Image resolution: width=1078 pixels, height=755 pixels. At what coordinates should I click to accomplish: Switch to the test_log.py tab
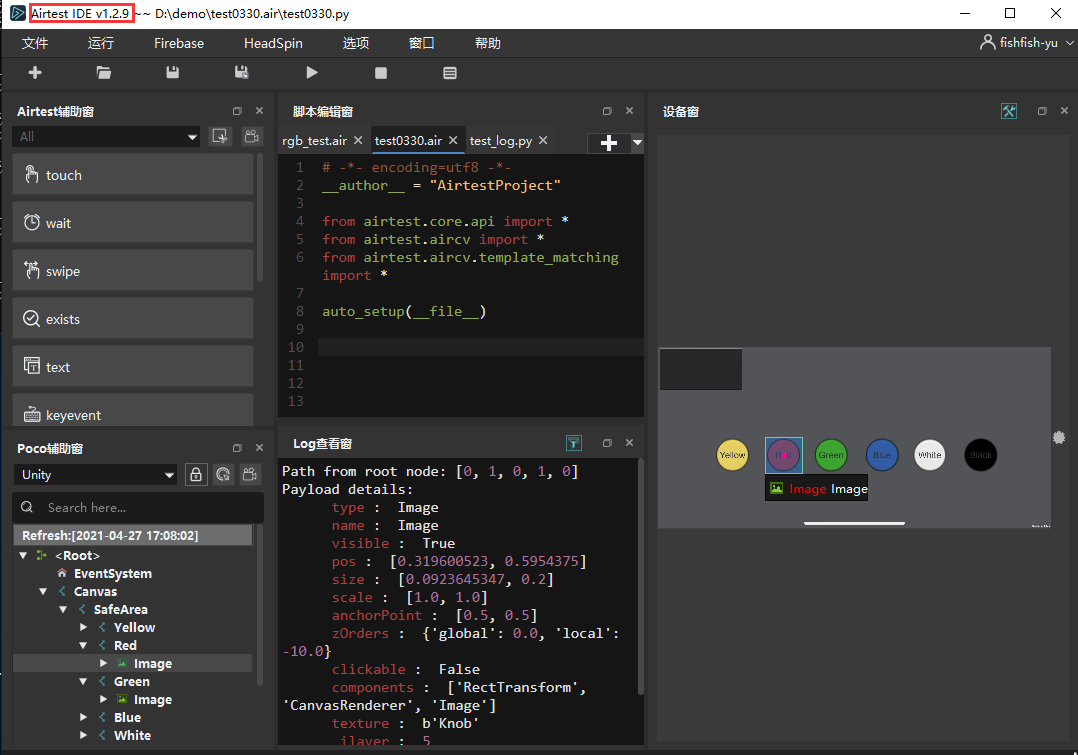(500, 140)
